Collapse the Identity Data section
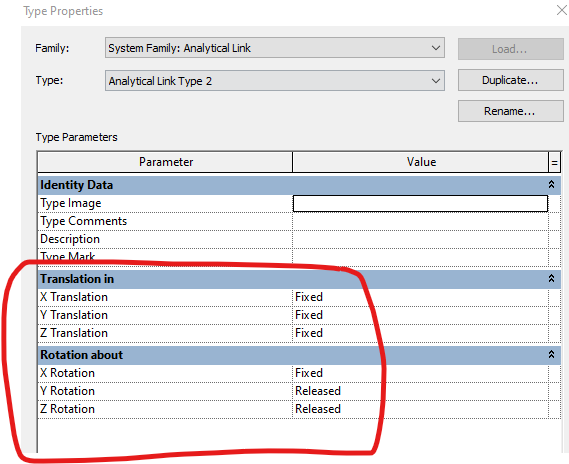The height and width of the screenshot is (464, 569). 551,185
